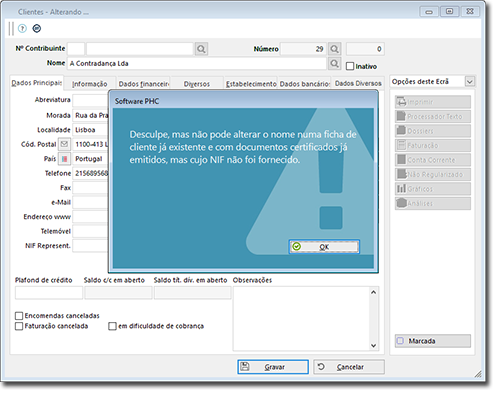This screenshot has height=394, width=496.
Task: Open the Conta Corrente option
Action: (433, 160)
